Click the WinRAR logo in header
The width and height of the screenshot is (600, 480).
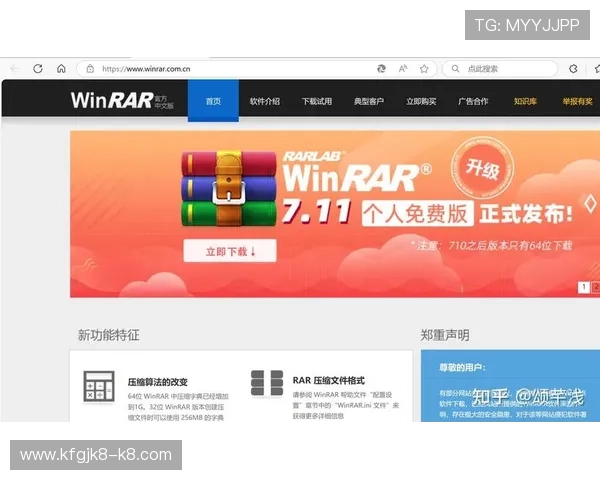click(122, 101)
